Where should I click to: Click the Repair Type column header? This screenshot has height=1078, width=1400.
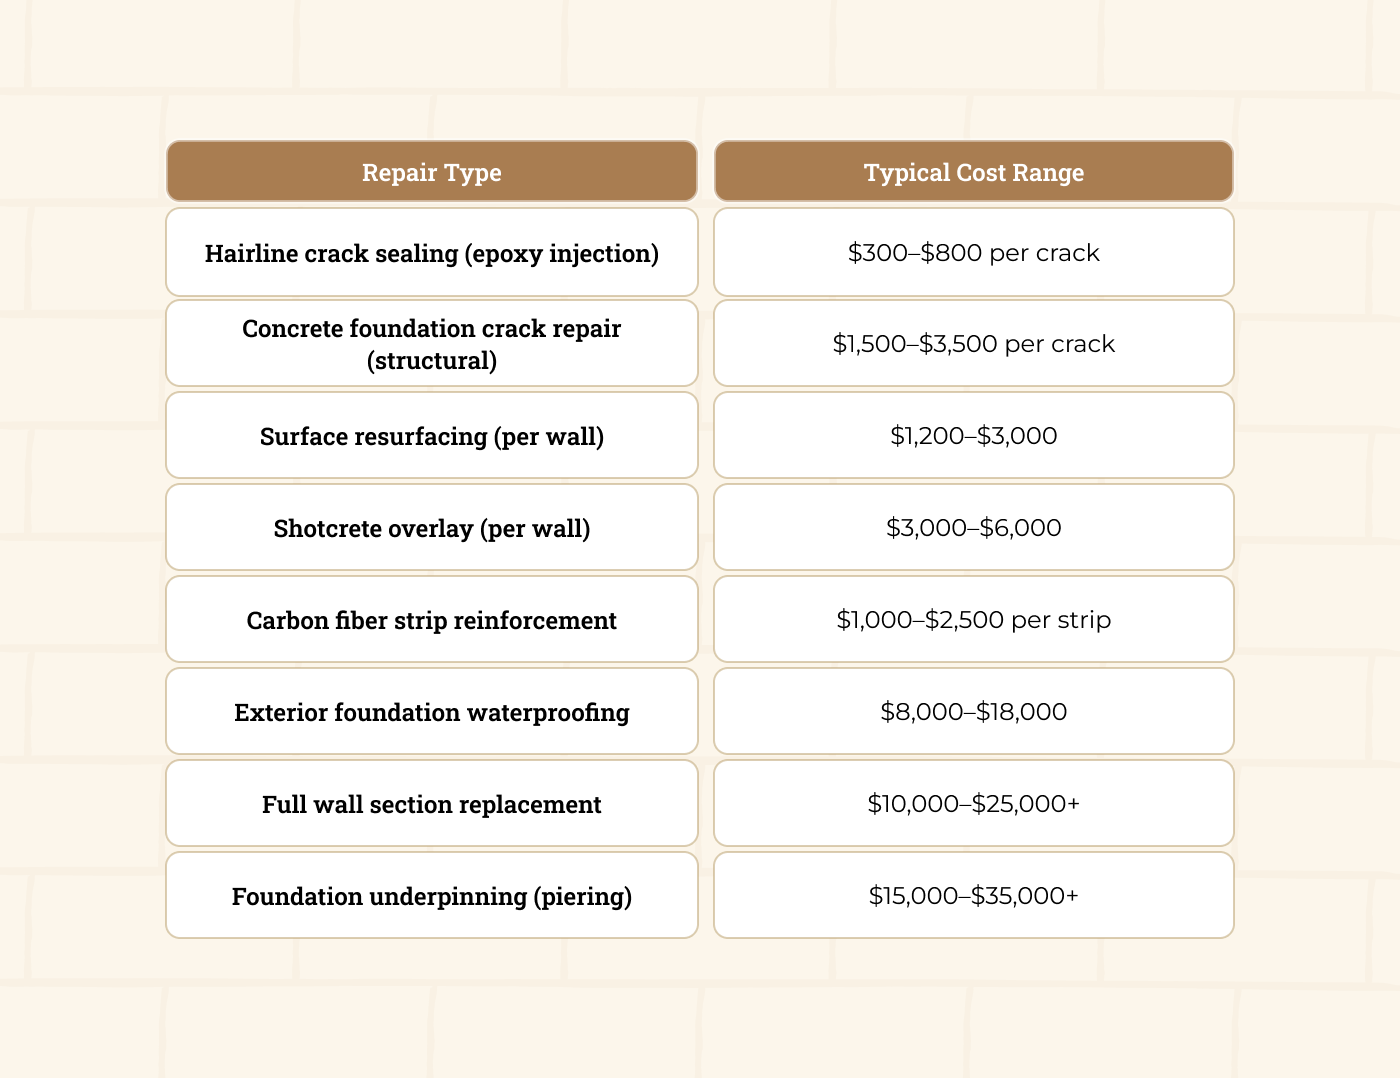point(431,172)
